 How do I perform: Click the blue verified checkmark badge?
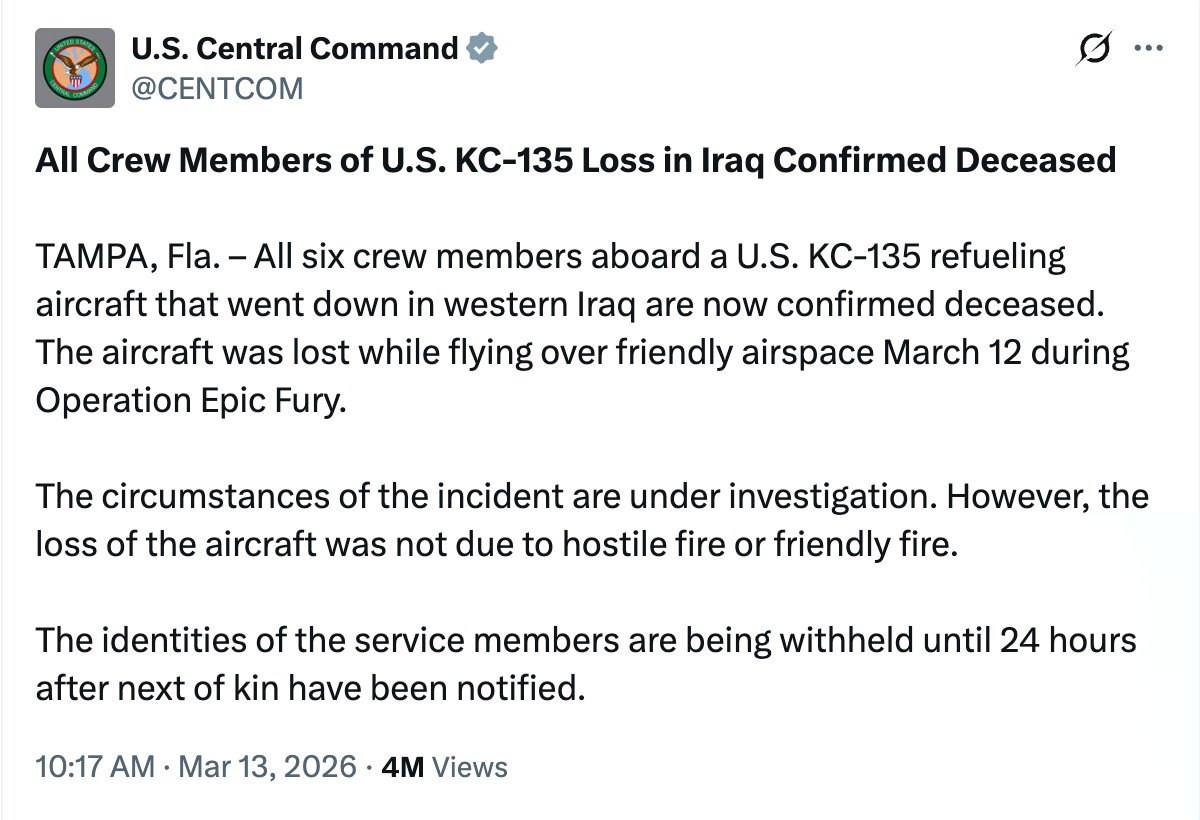coord(483,47)
